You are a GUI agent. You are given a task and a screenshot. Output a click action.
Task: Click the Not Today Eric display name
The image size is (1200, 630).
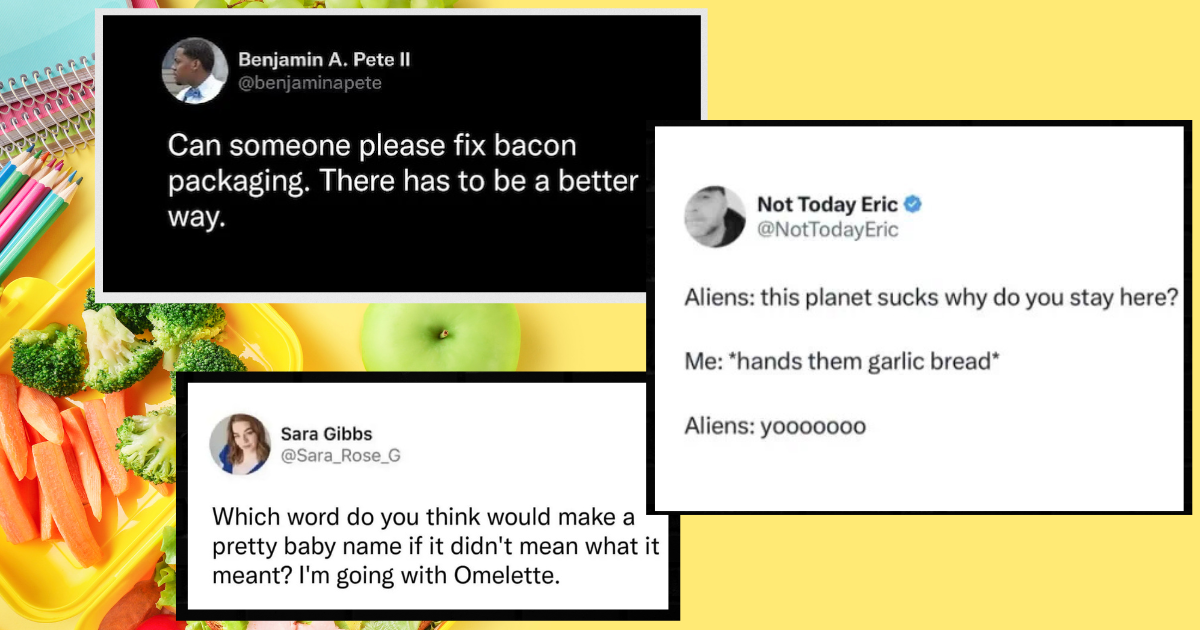pos(827,205)
